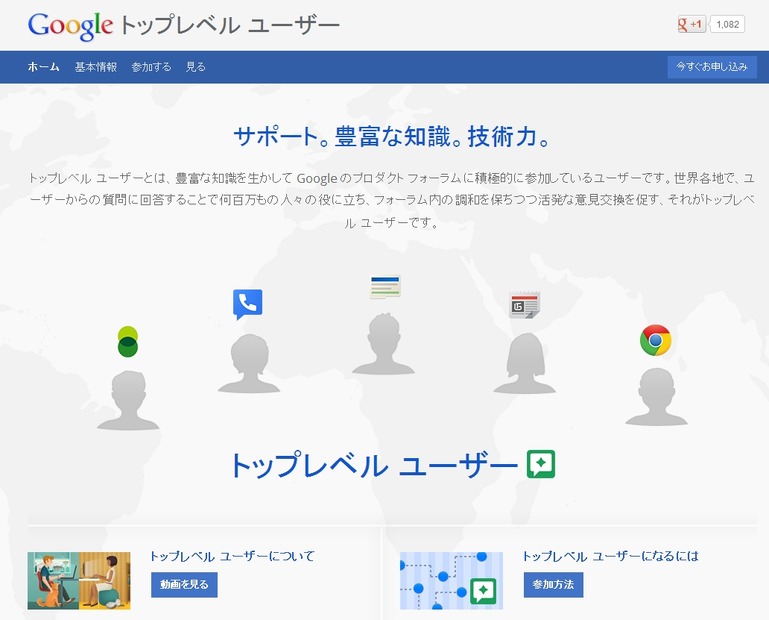Click the search results card icon
This screenshot has height=620, width=769.
(385, 287)
